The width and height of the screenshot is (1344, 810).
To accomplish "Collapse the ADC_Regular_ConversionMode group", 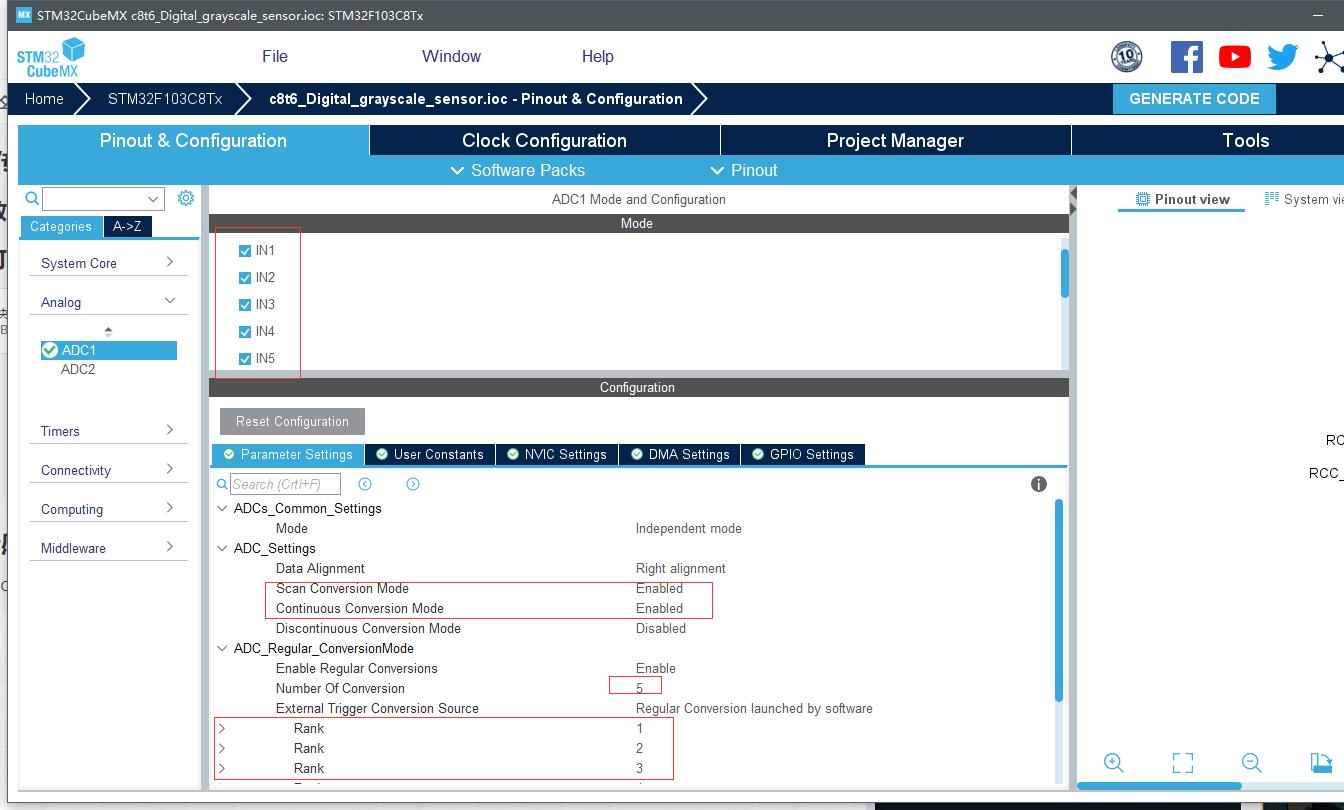I will coord(222,648).
